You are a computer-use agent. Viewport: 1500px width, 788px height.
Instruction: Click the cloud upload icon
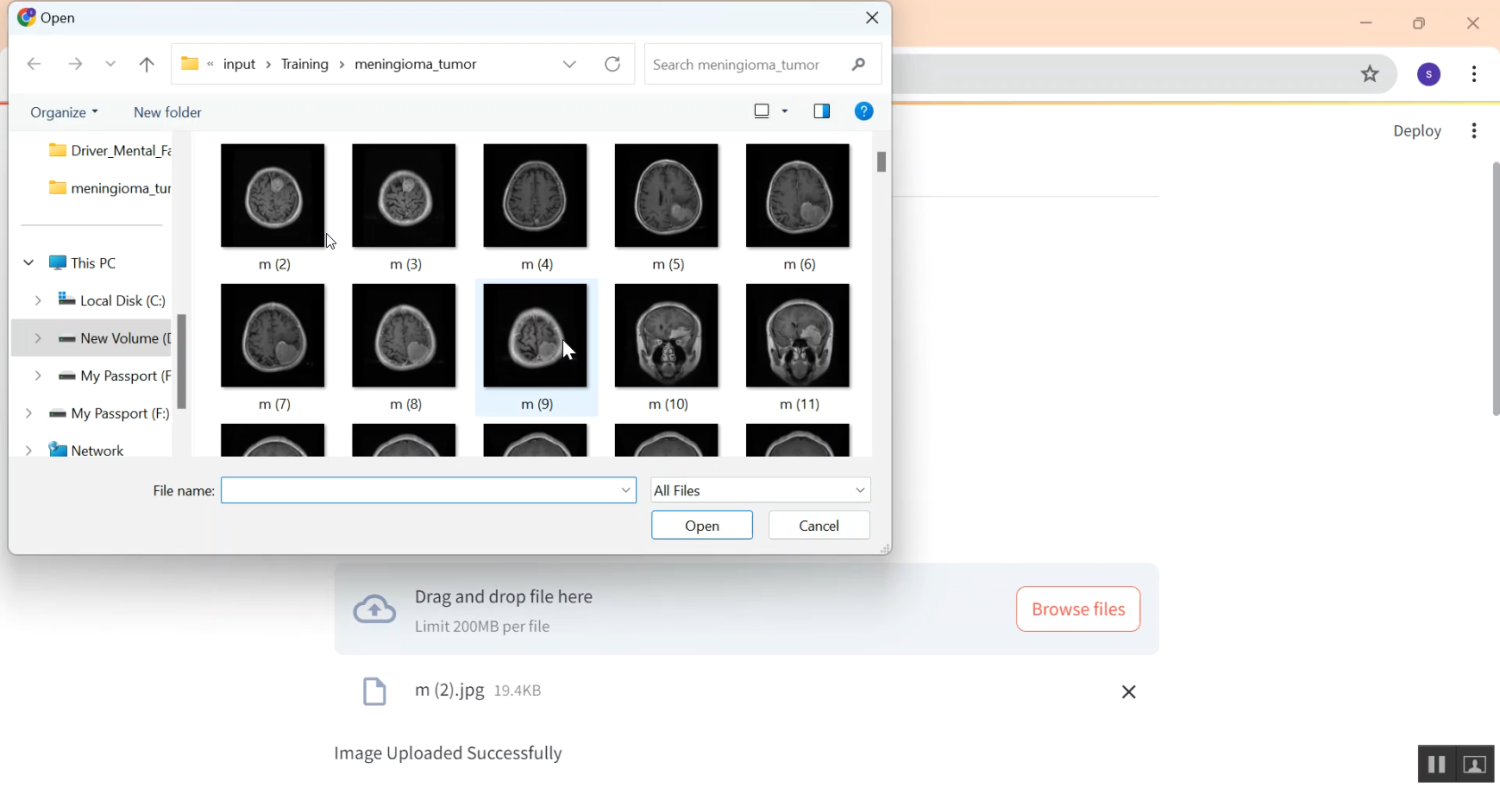click(375, 609)
